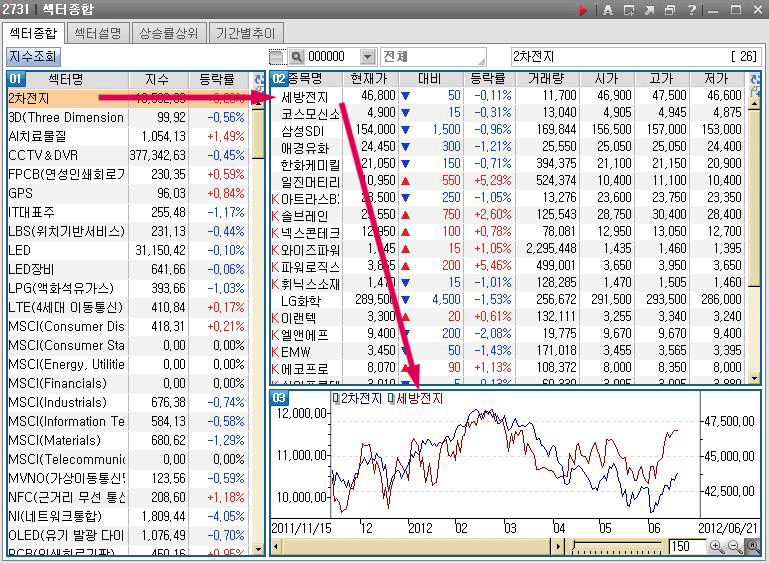Select the 파워로직스 stock row
Screen dimensions: 769x563
[x=508, y=265]
